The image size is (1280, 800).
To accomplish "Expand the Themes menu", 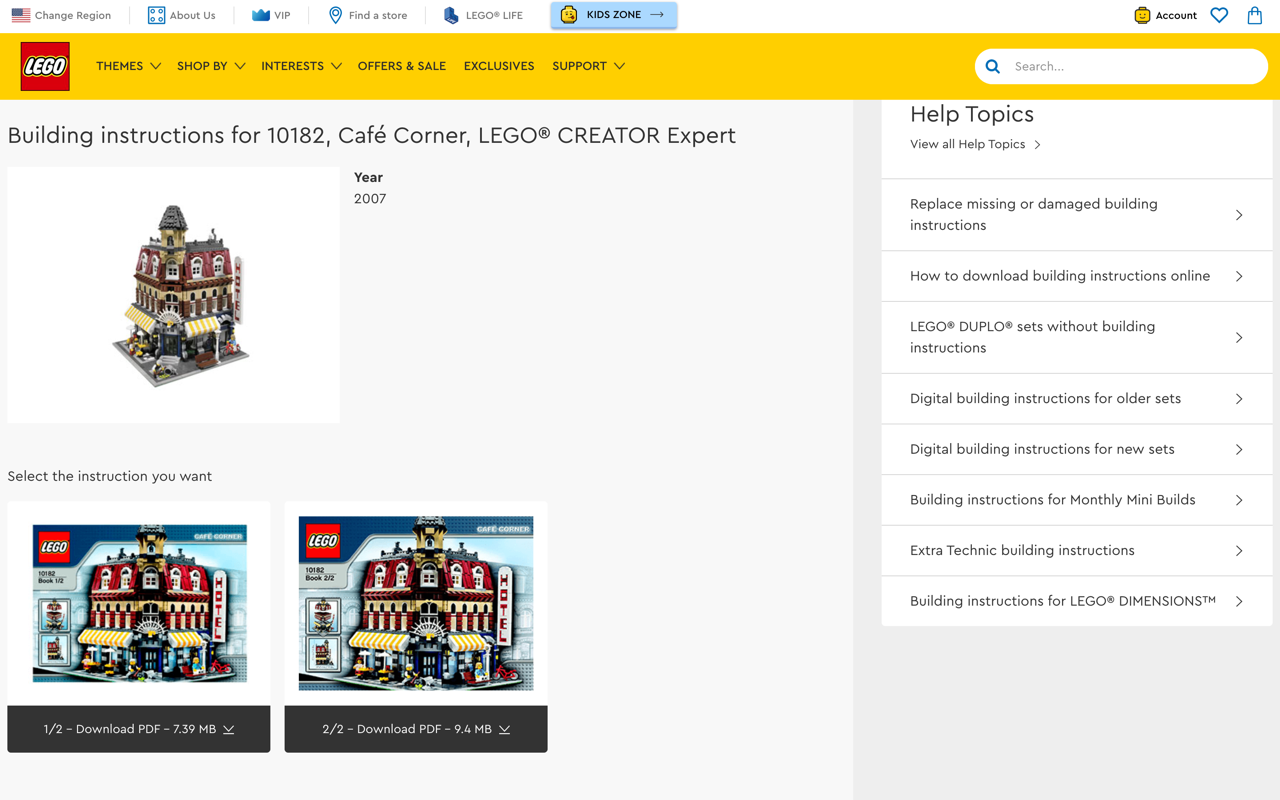I will pos(128,66).
